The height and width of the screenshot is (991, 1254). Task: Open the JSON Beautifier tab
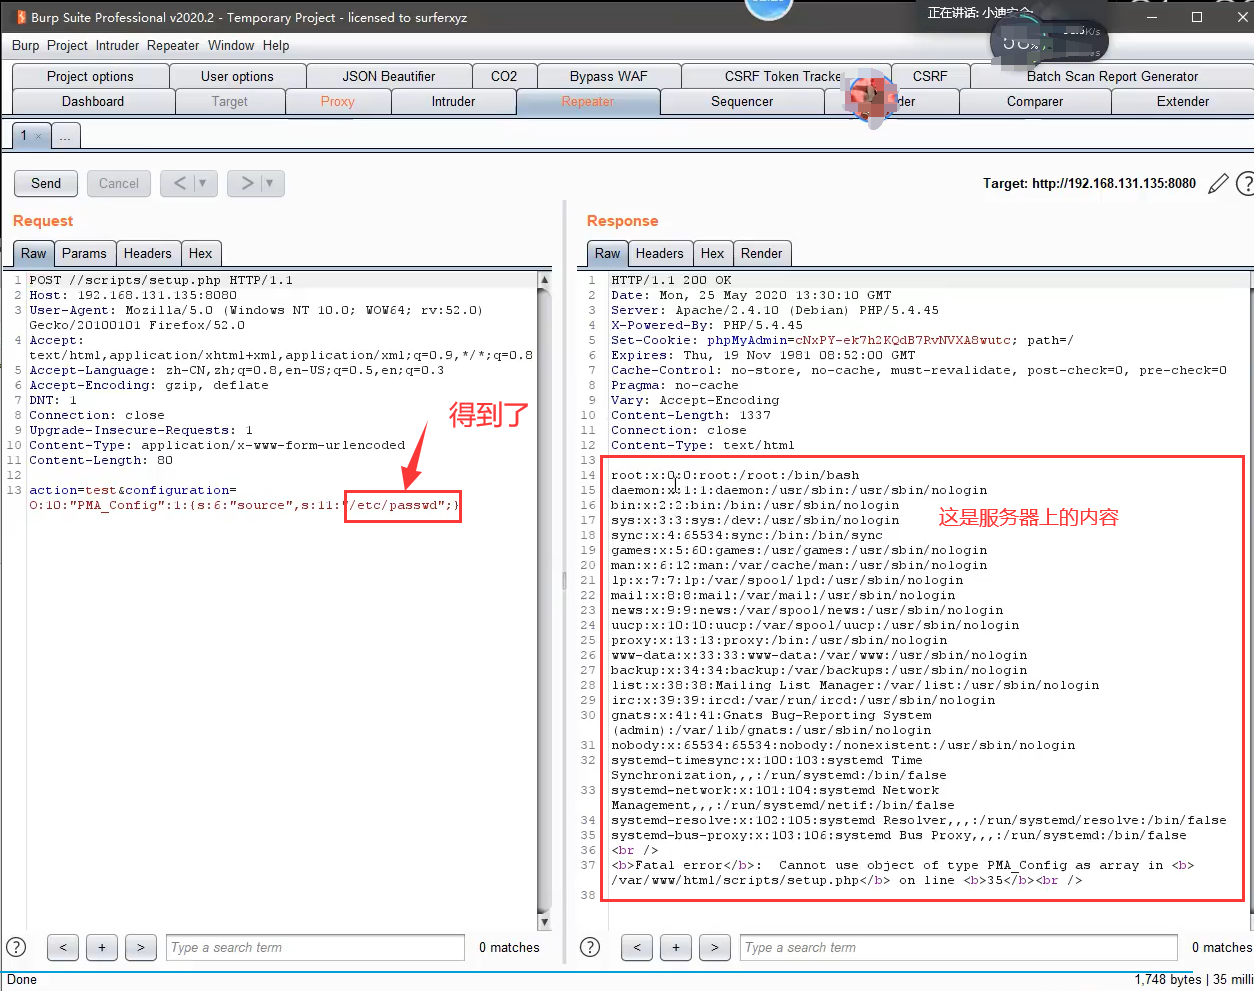click(x=389, y=76)
